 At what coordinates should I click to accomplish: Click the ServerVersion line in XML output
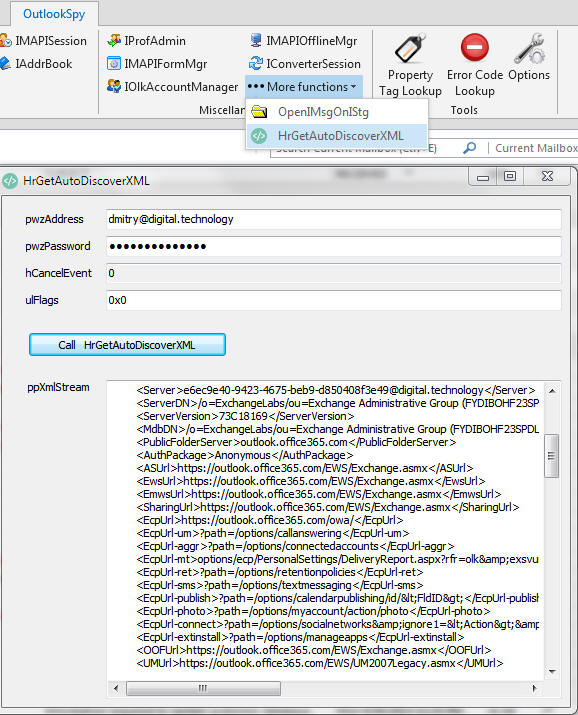coord(245,416)
